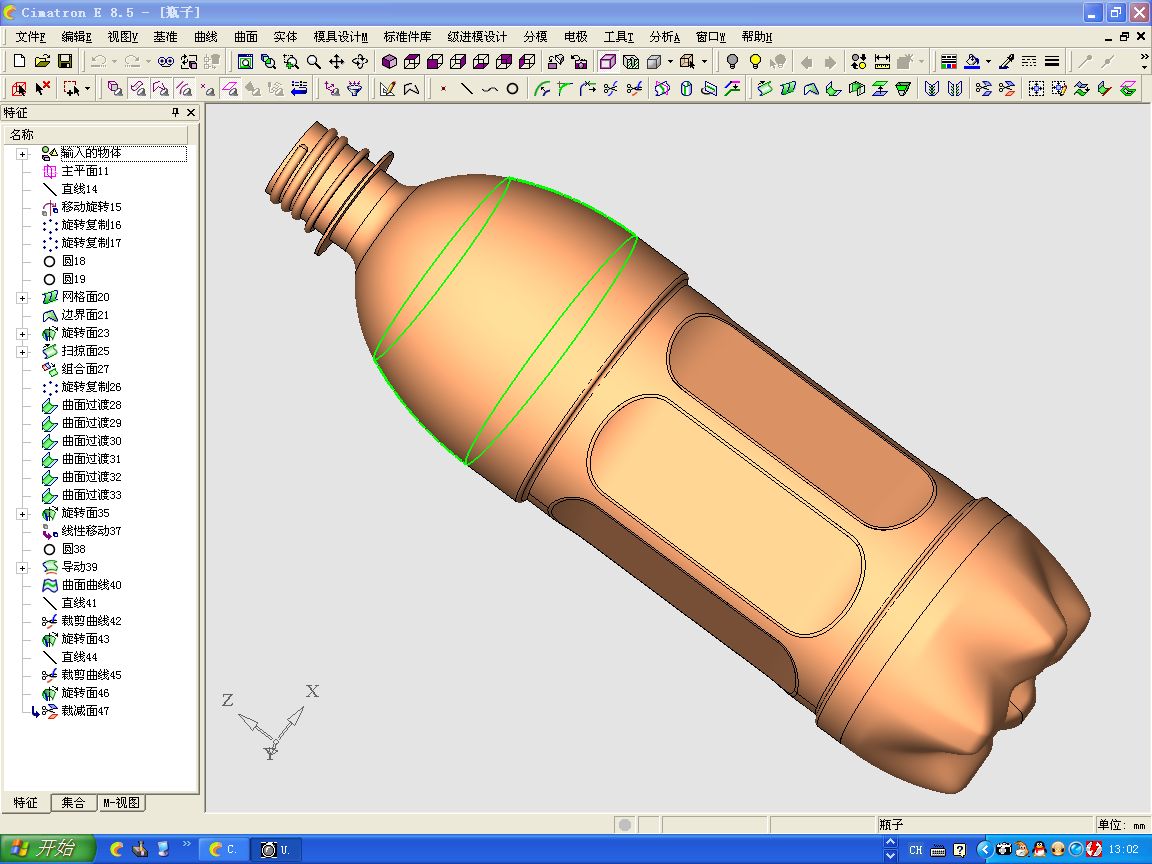Activate the Pan four-arrow tool
The width and height of the screenshot is (1152, 864).
point(336,62)
